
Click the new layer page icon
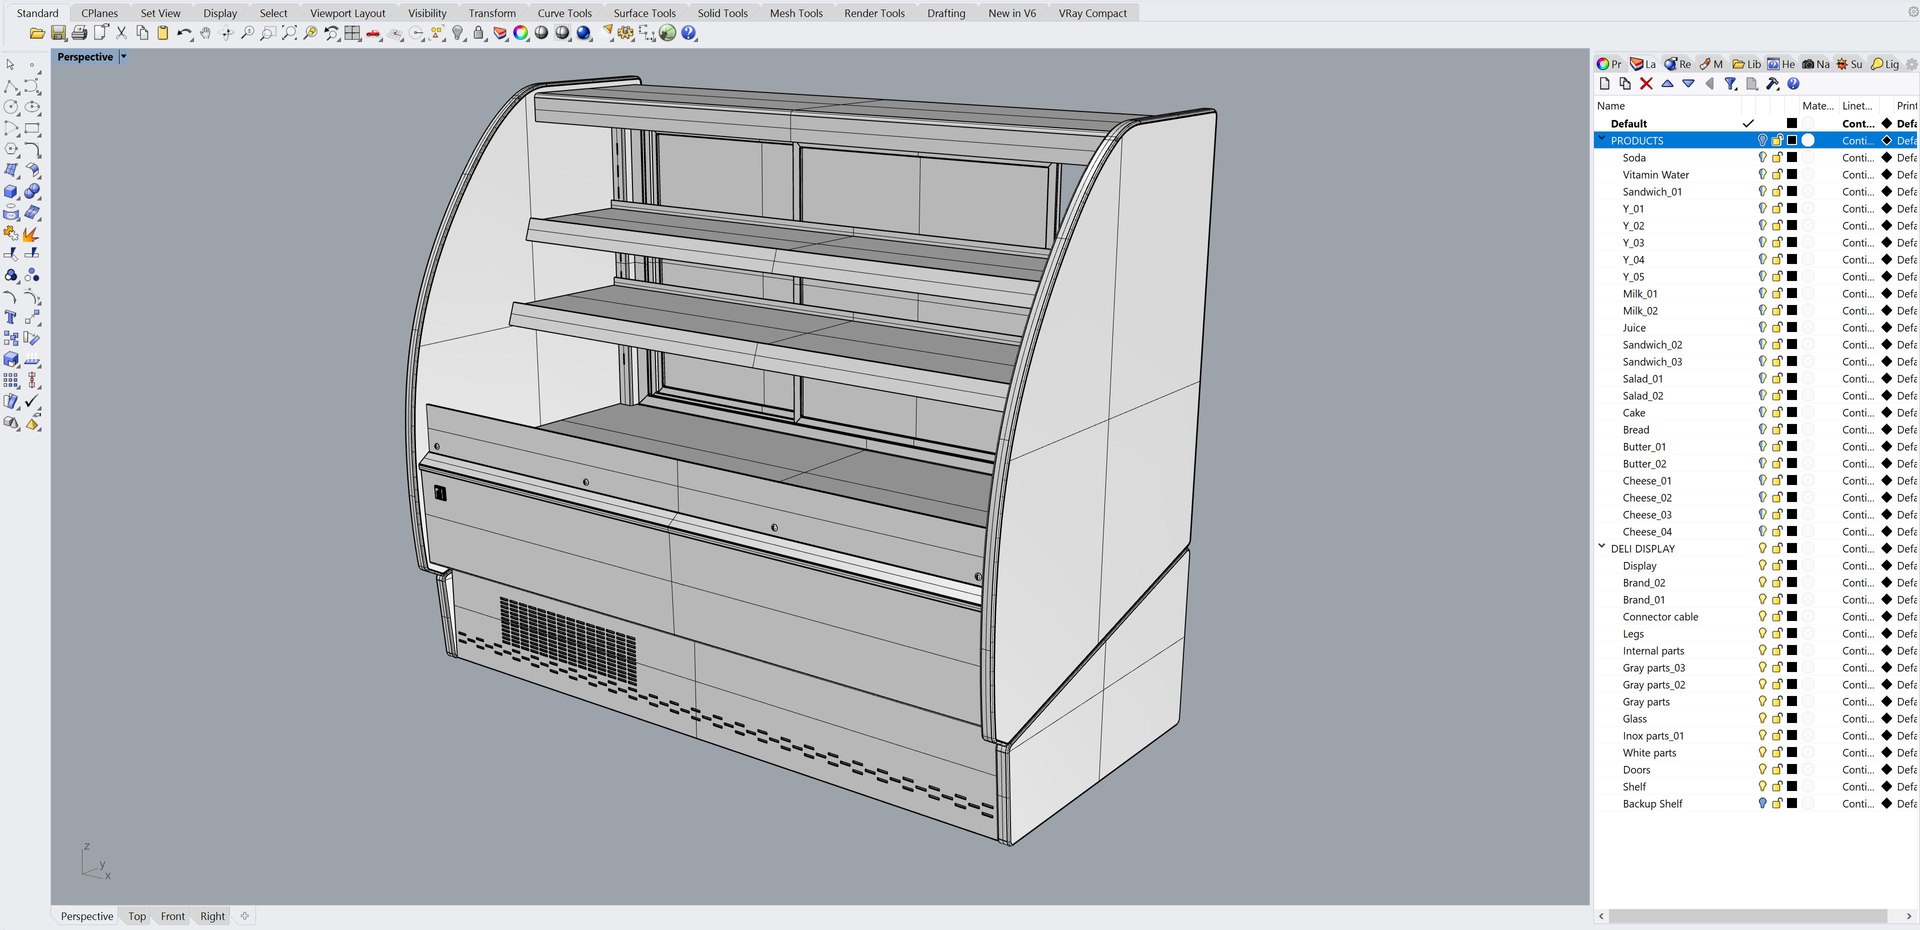pos(1604,84)
